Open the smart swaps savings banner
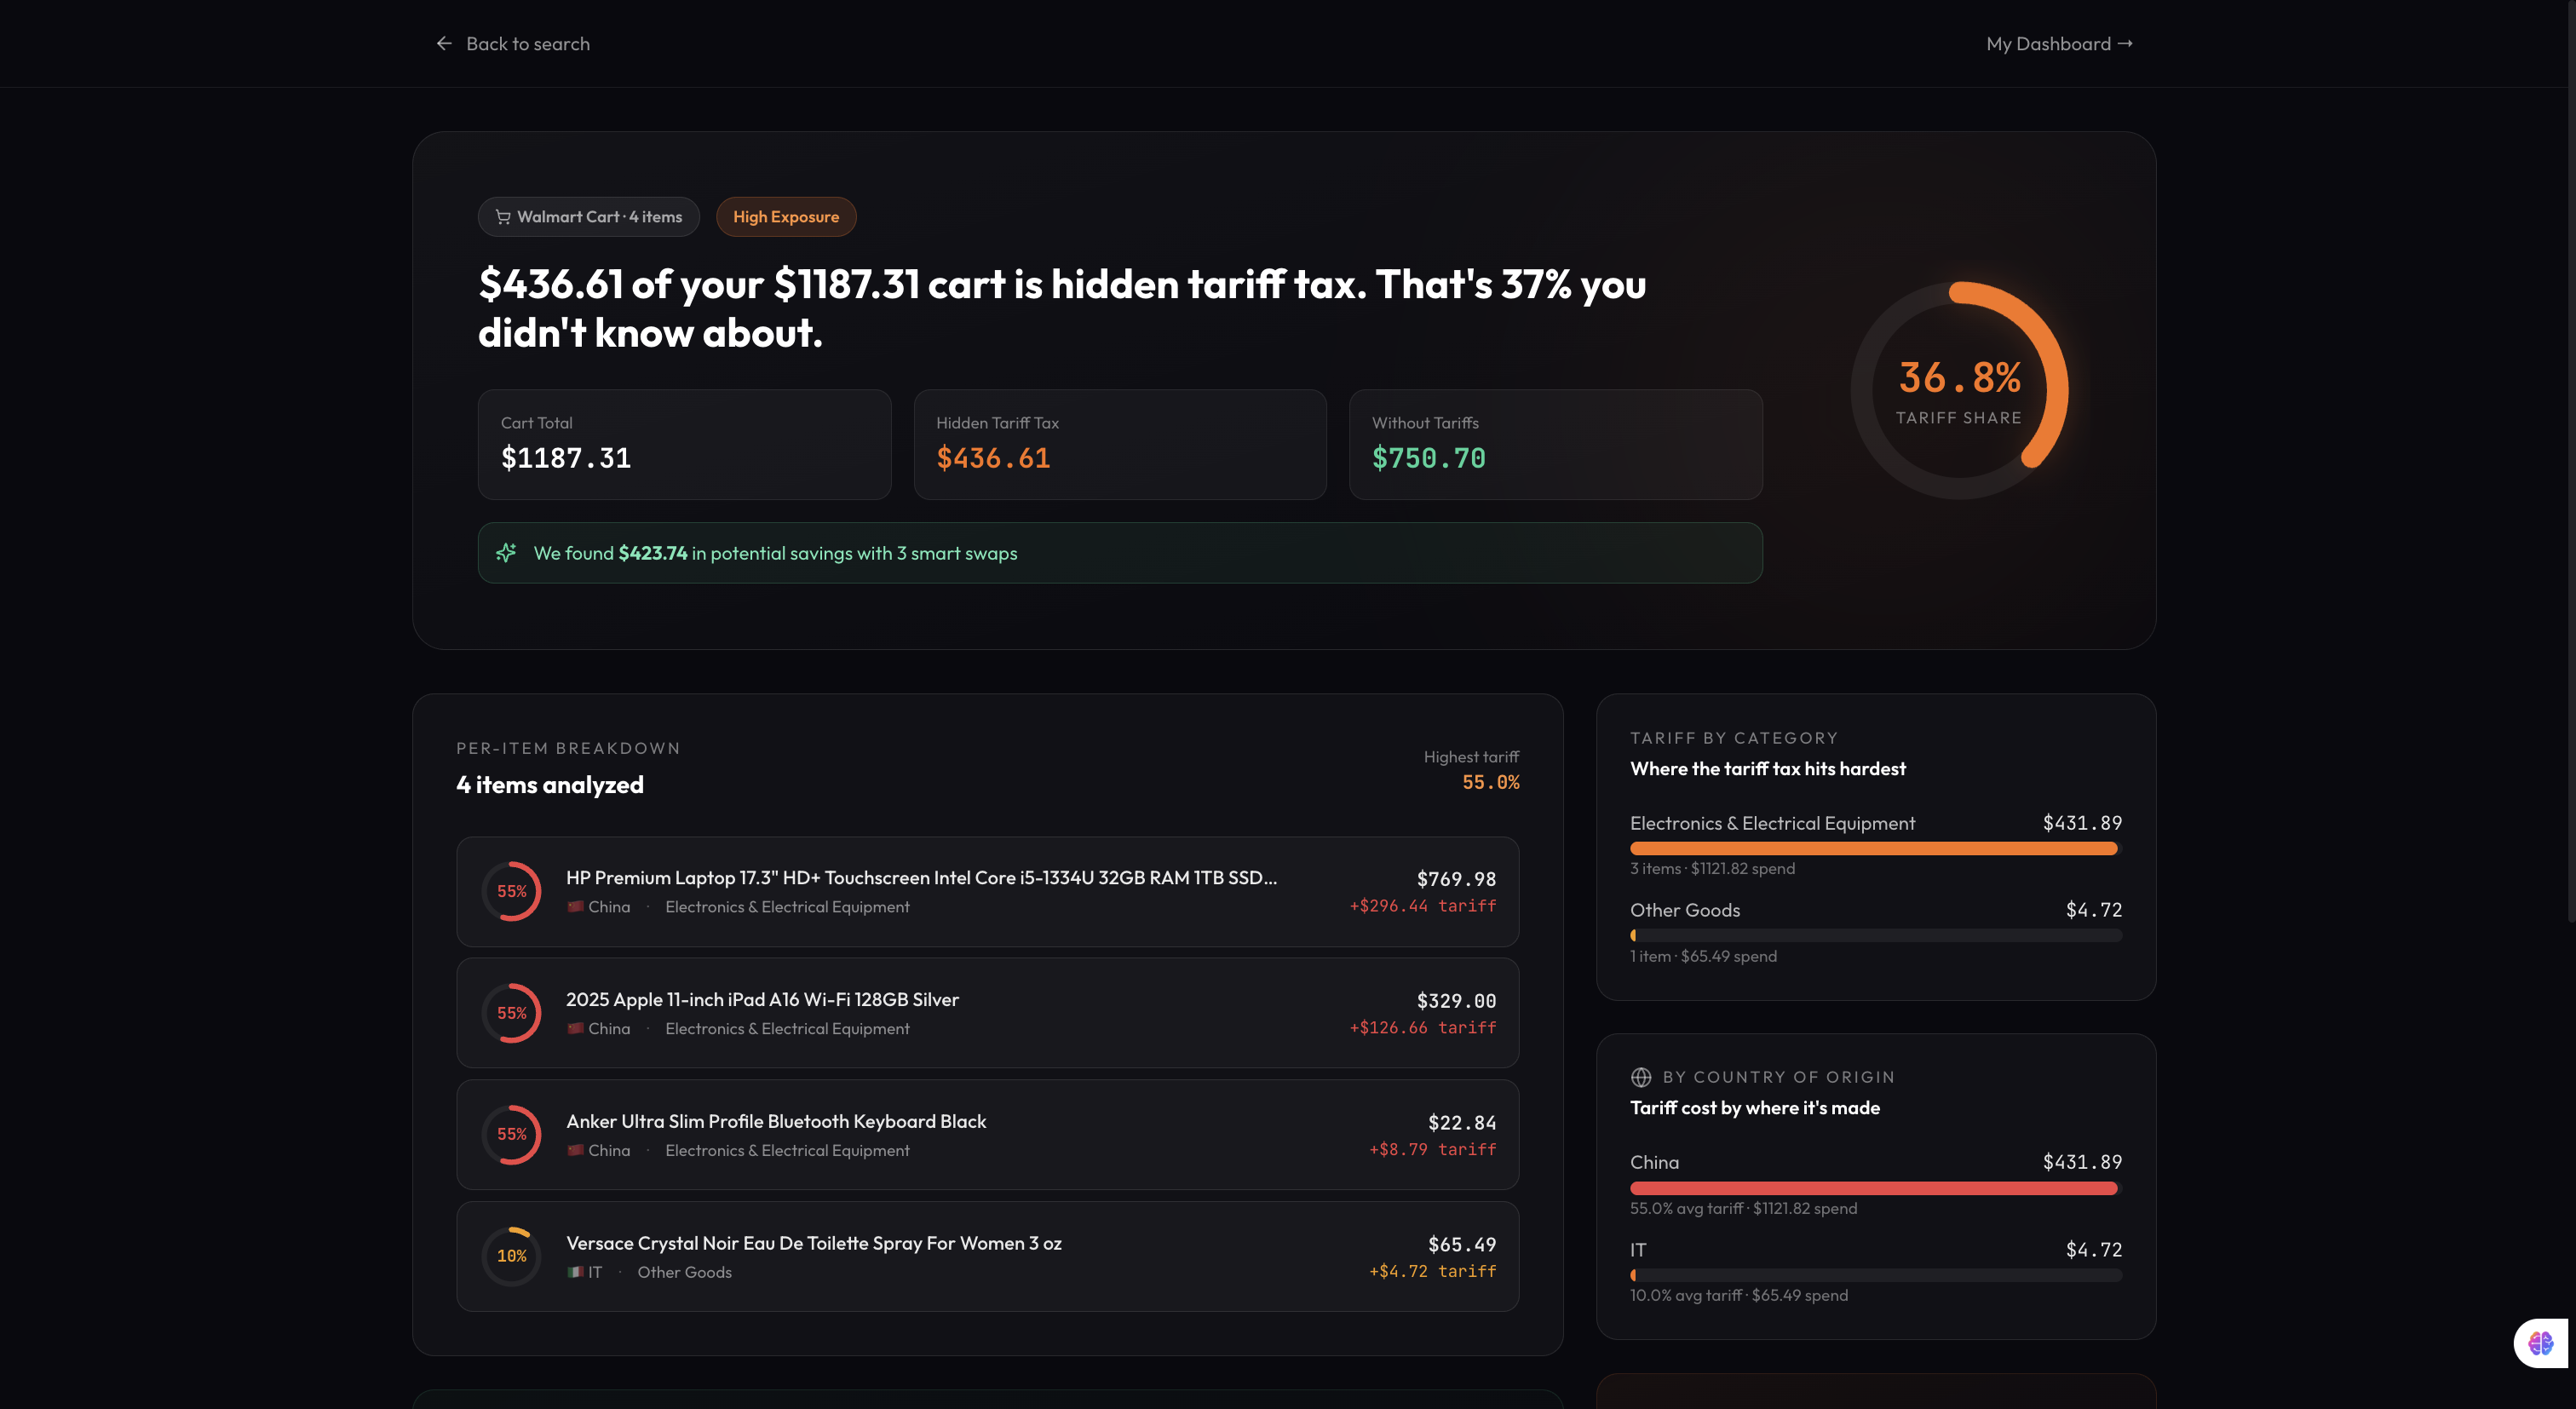Screen dimensions: 2576x1409 (1120, 553)
